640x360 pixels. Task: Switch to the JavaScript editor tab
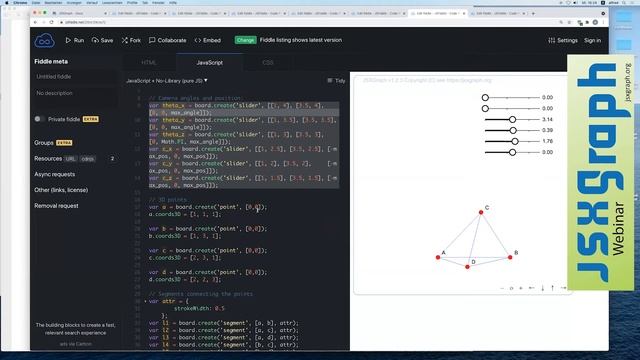click(209, 62)
